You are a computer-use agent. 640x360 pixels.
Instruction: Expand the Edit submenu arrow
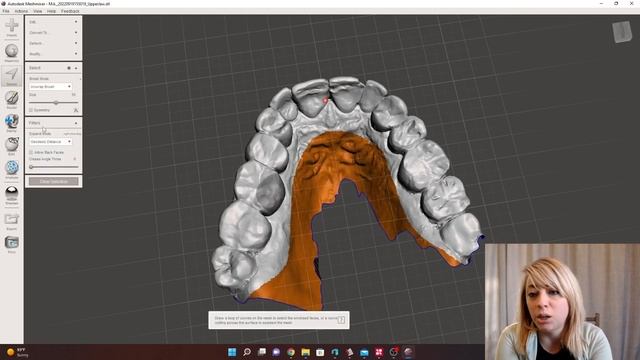click(76, 22)
